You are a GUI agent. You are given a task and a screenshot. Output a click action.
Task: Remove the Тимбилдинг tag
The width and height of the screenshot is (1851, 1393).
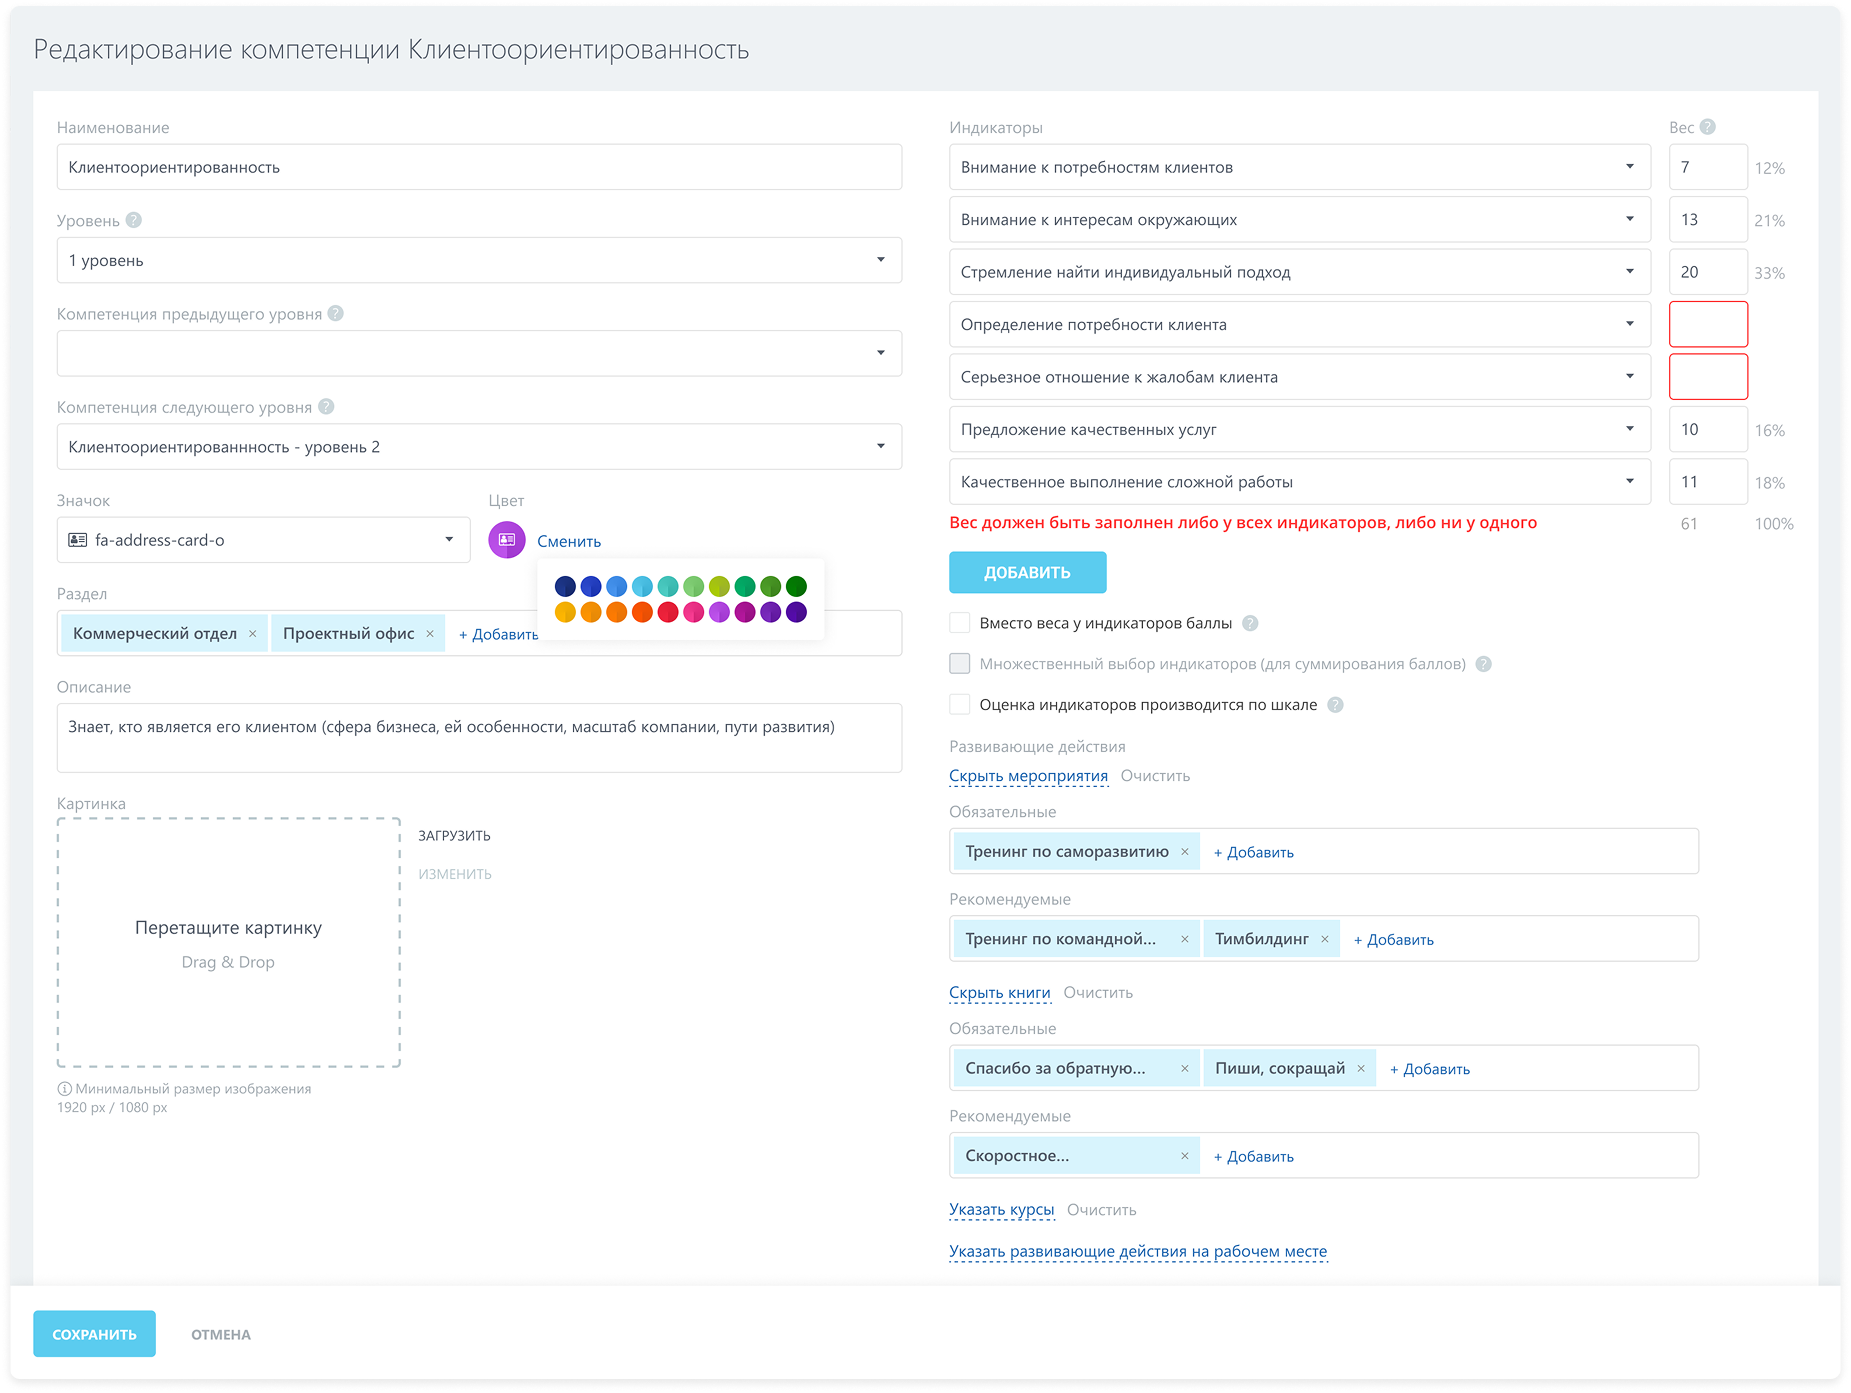(1325, 939)
